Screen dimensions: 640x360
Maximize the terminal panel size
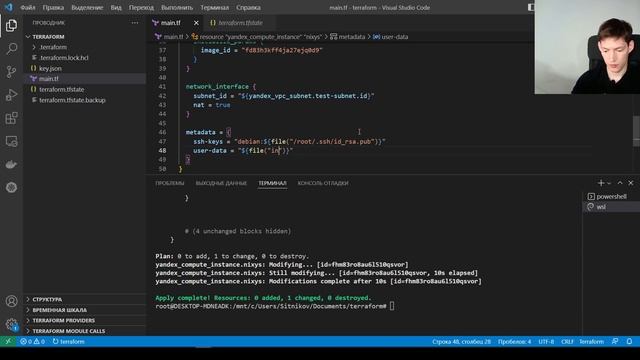620,183
